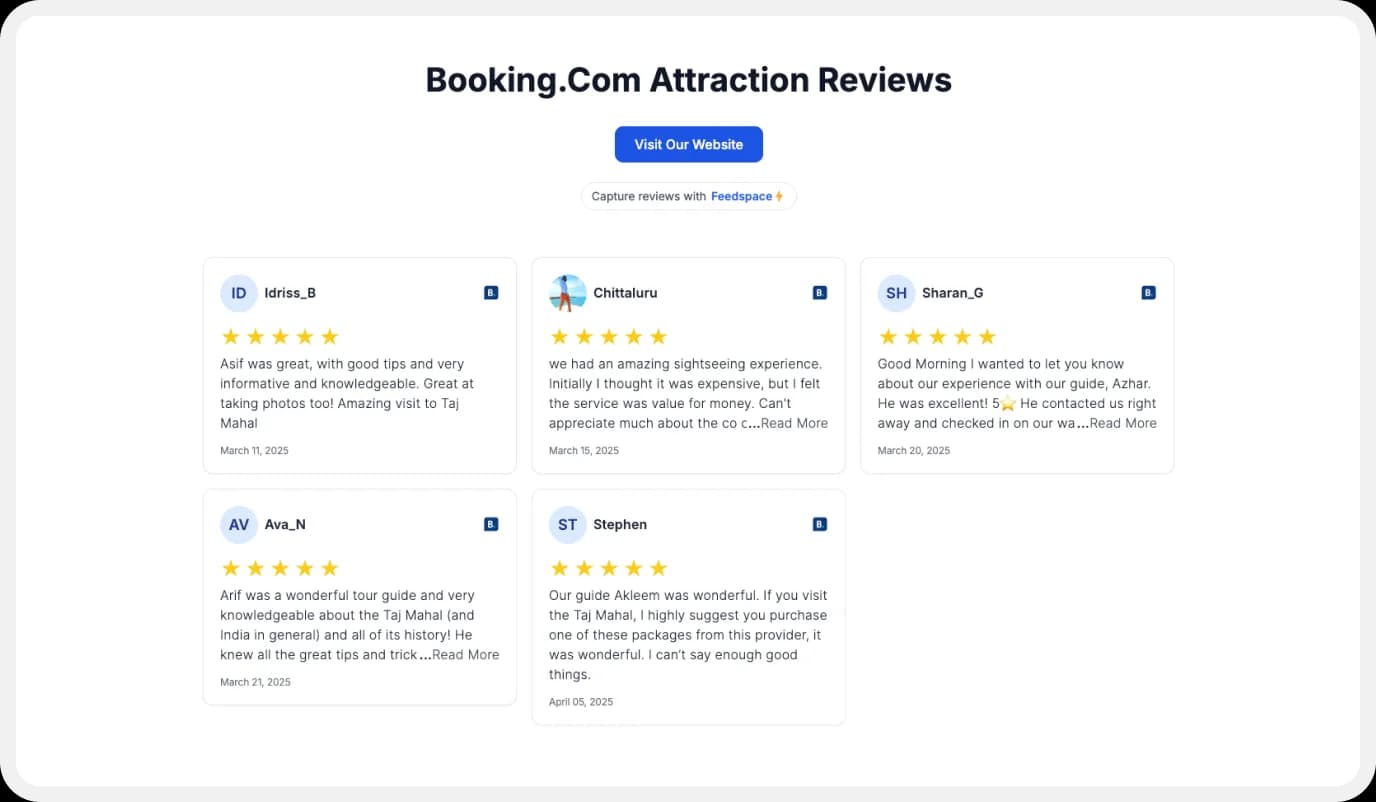Expand Ava_N's review using Read More
1376x802 pixels.
tap(465, 654)
